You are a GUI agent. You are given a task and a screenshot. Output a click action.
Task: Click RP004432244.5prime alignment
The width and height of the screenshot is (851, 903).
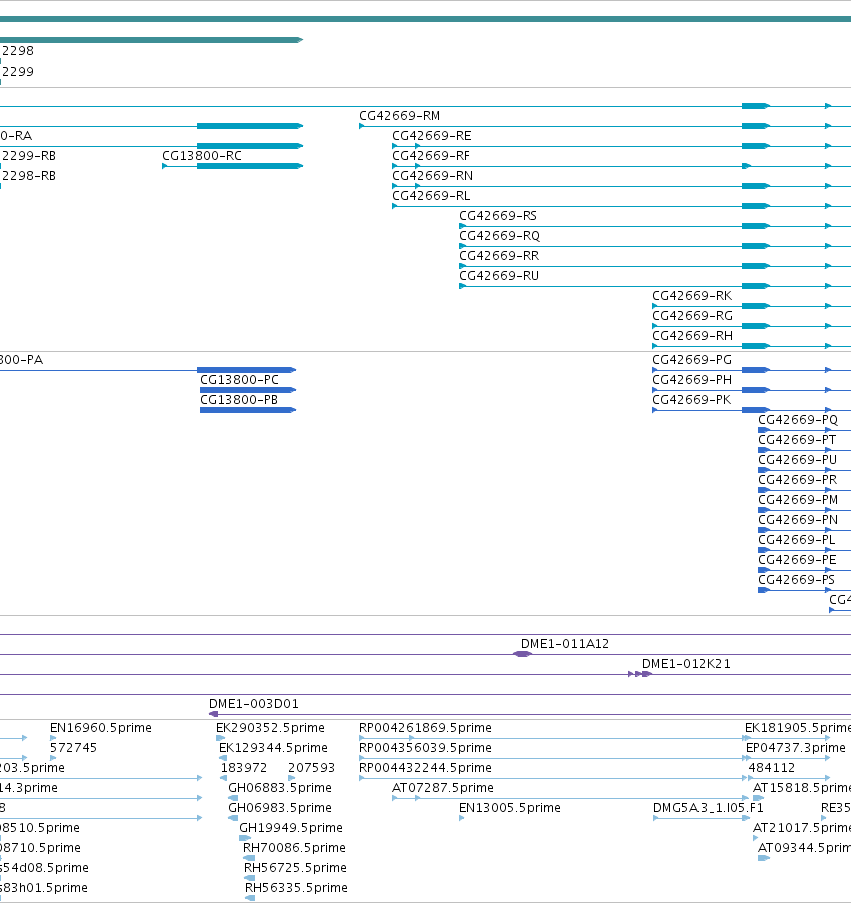[426, 768]
